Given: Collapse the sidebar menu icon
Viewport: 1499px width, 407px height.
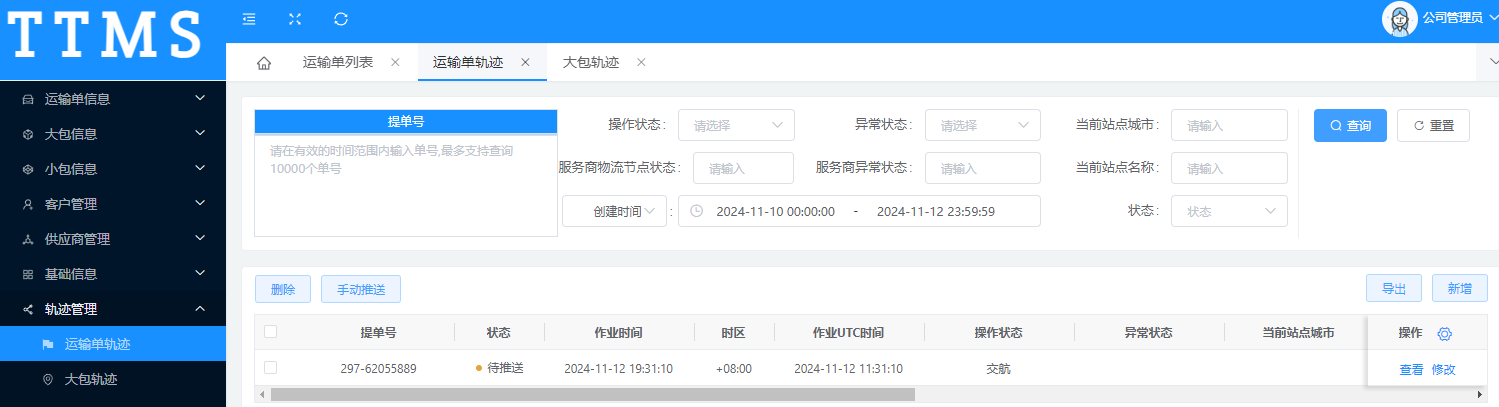Looking at the screenshot, I should click(x=249, y=18).
